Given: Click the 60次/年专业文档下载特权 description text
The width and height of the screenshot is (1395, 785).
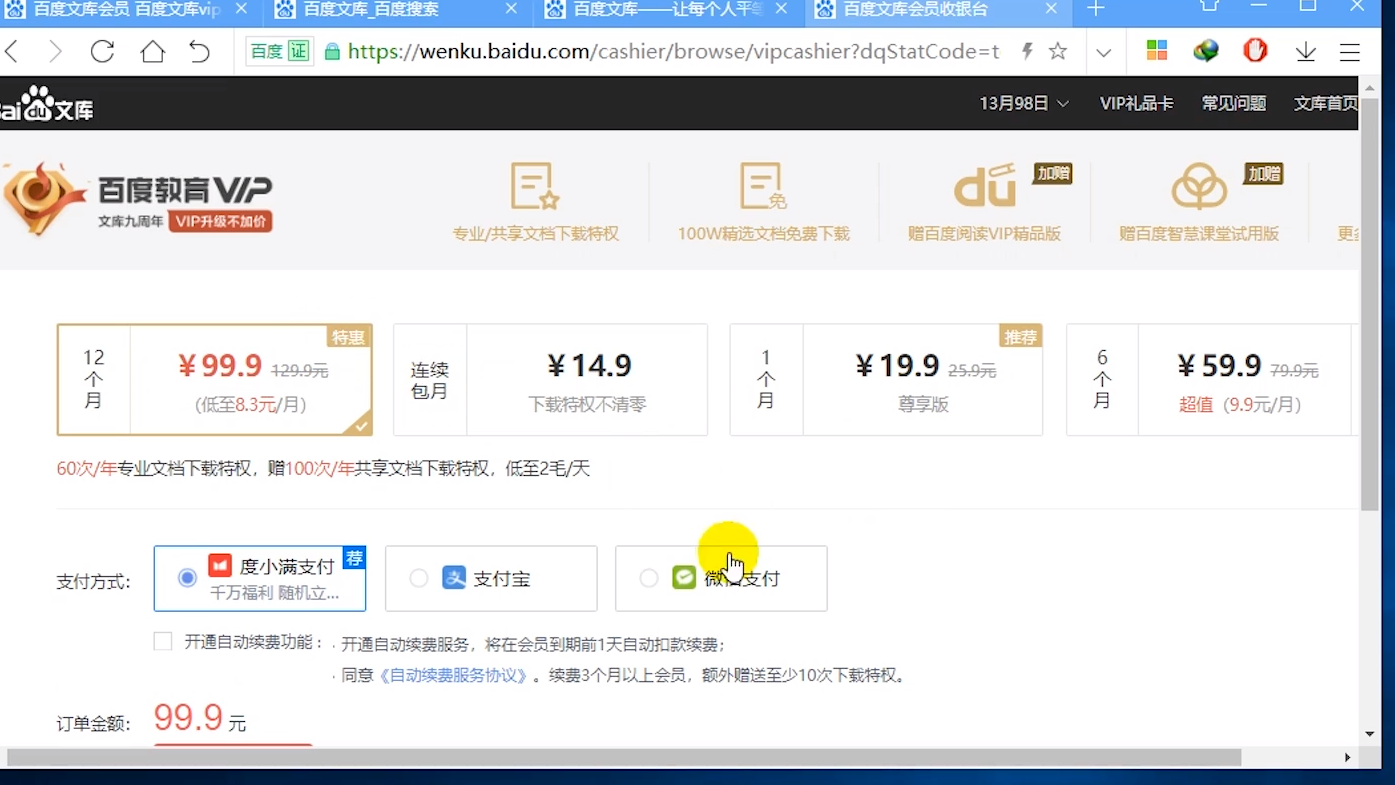Looking at the screenshot, I should pyautogui.click(x=323, y=468).
